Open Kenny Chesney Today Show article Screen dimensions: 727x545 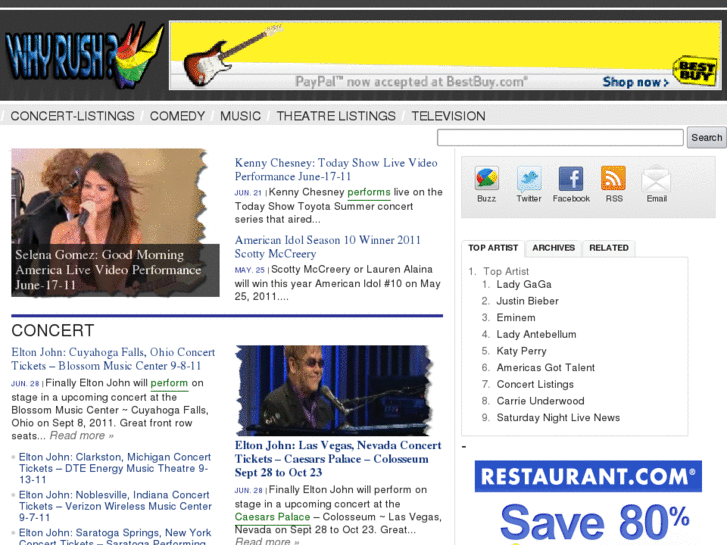[x=336, y=169]
